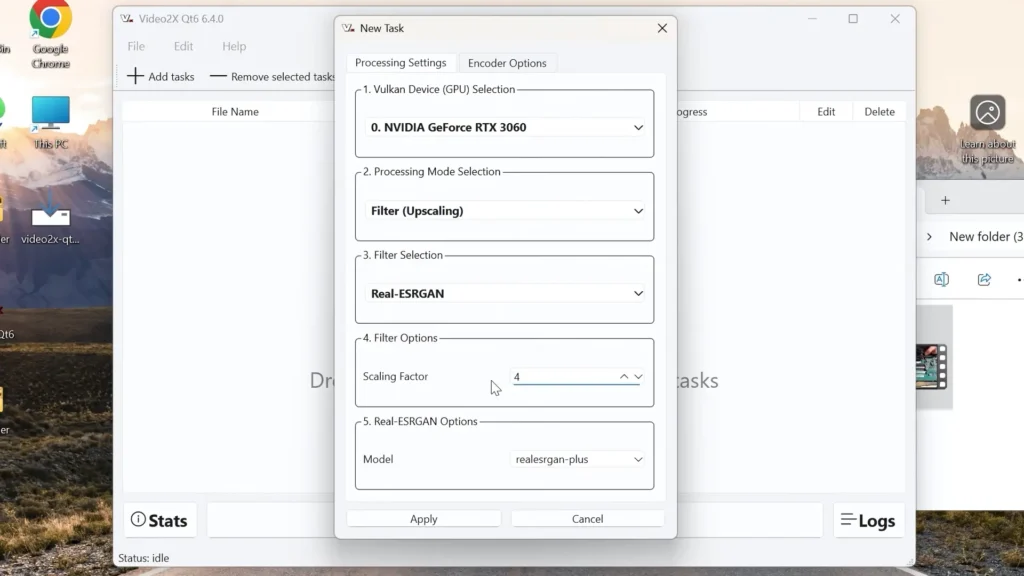The width and height of the screenshot is (1024, 576).
Task: Click the Status: idle text in status bar
Action: [x=144, y=558]
